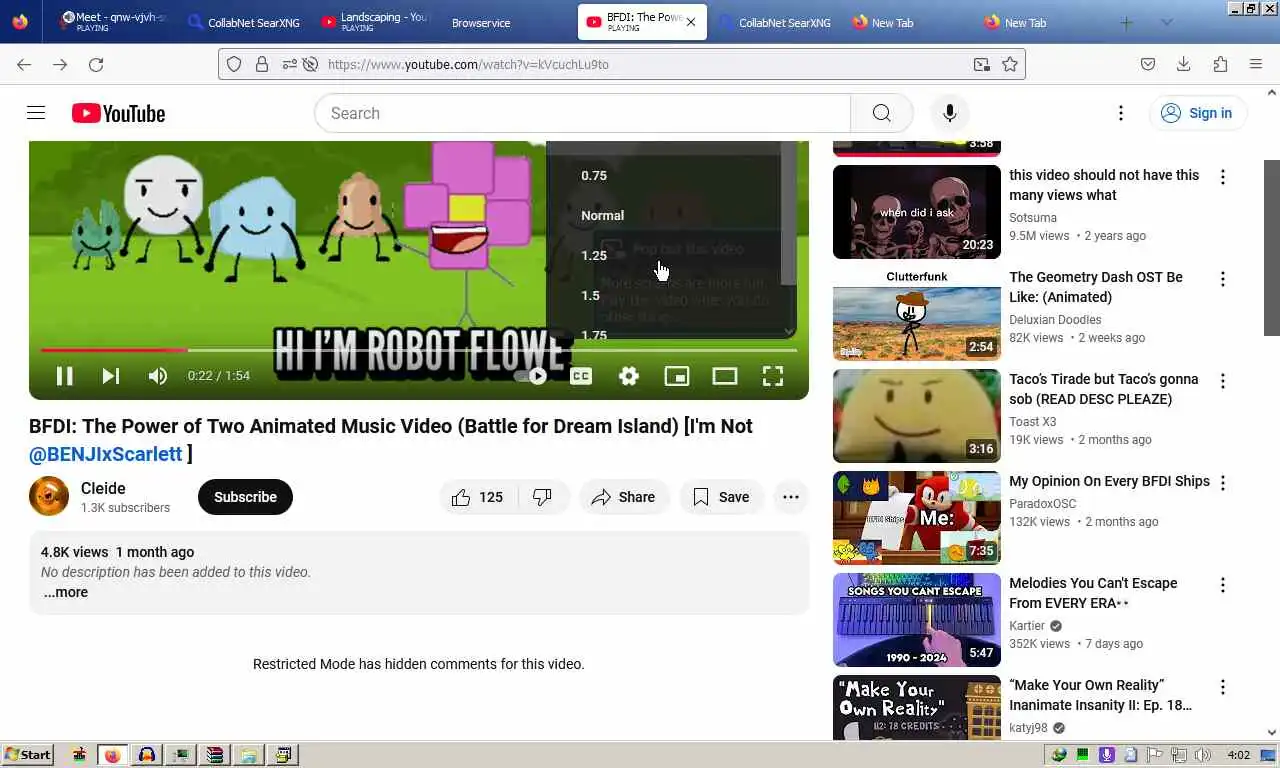The width and height of the screenshot is (1280, 768).
Task: Toggle theater mode view
Action: 725,376
